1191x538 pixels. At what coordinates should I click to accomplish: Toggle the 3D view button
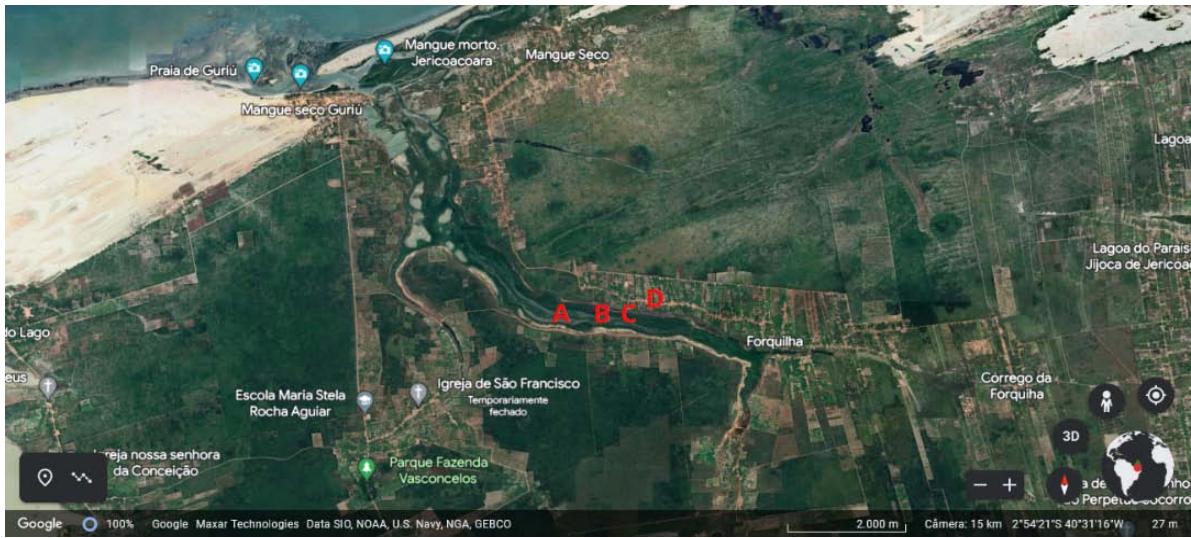pos(1071,437)
